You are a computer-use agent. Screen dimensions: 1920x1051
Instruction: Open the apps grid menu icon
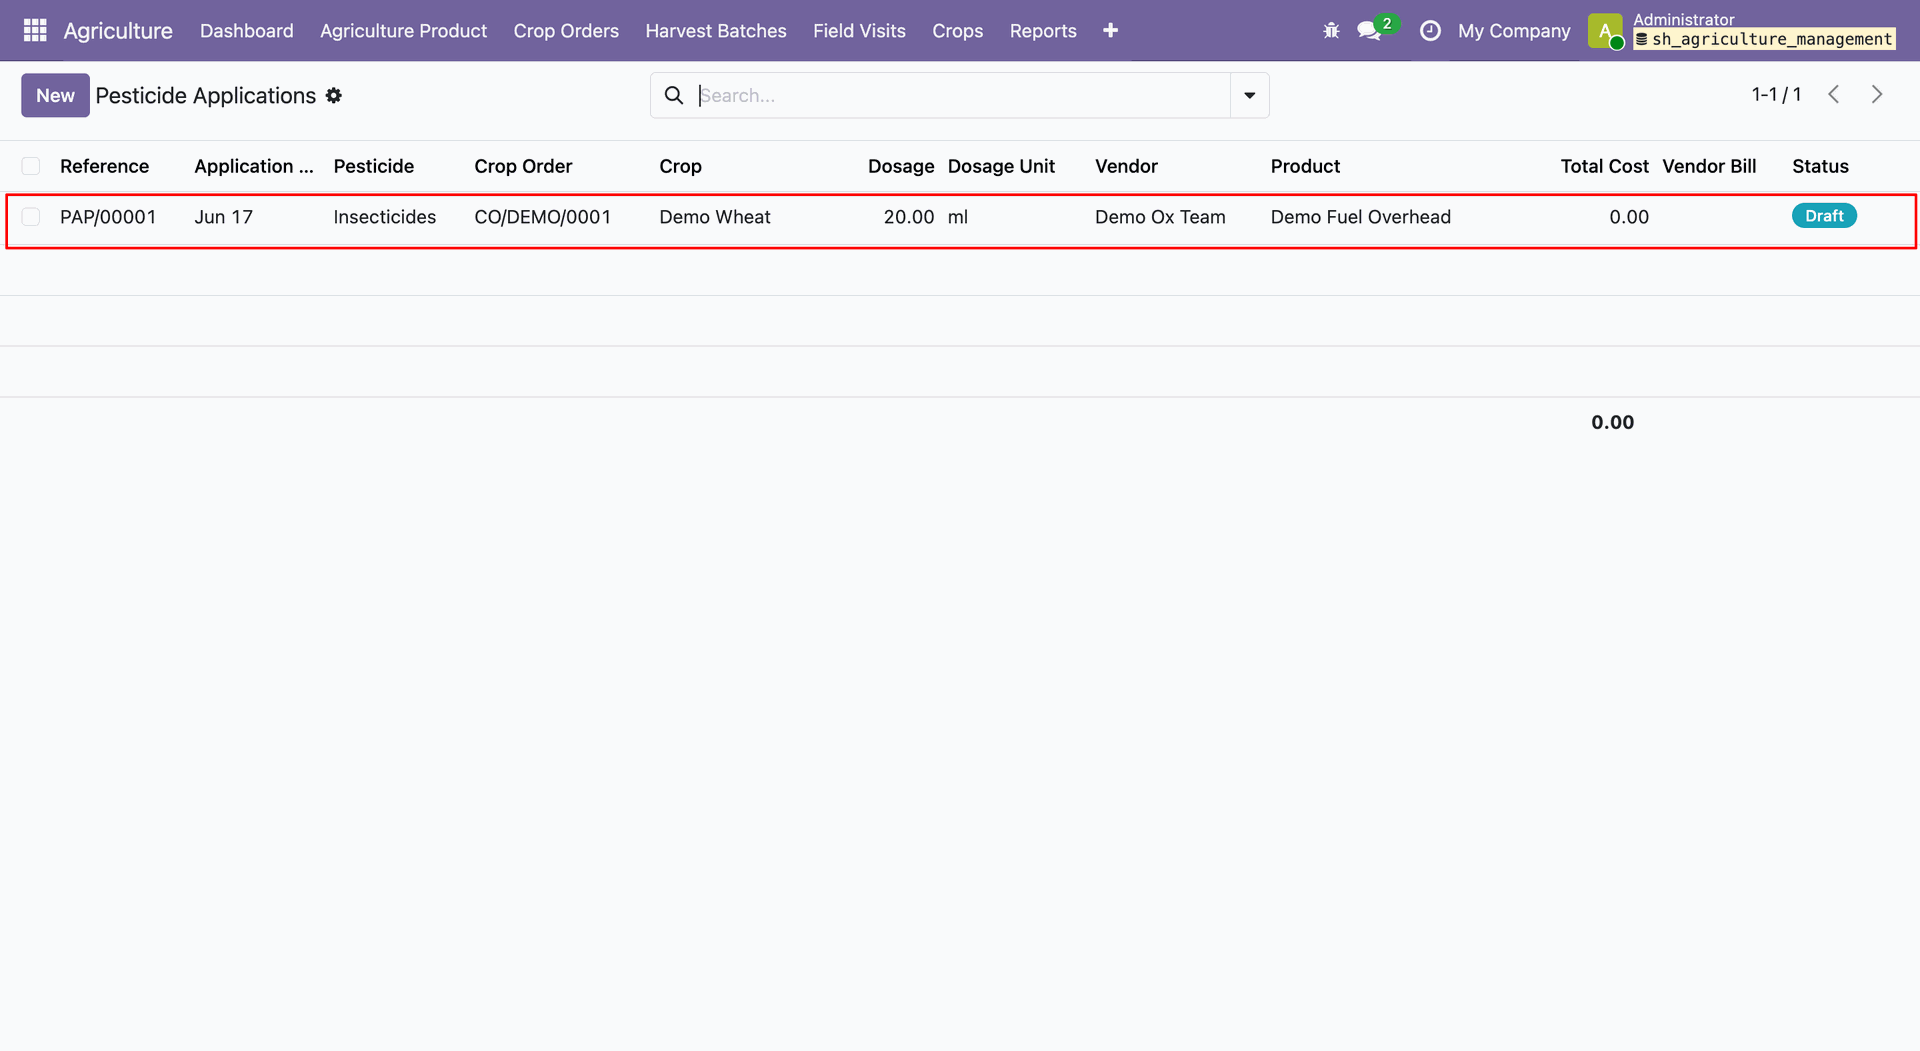point(35,31)
